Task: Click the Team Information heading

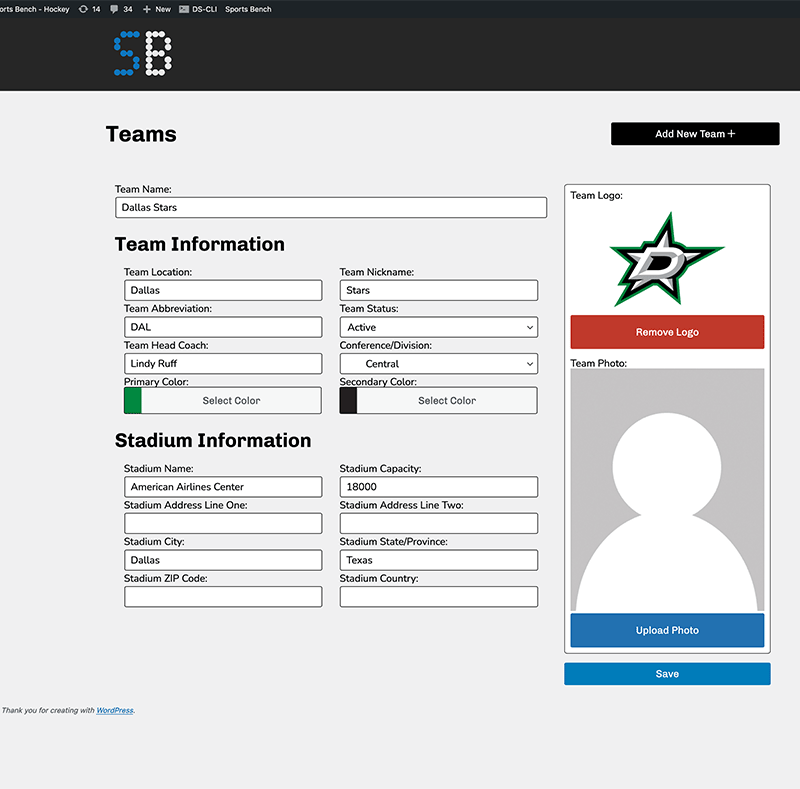Action: pos(199,244)
